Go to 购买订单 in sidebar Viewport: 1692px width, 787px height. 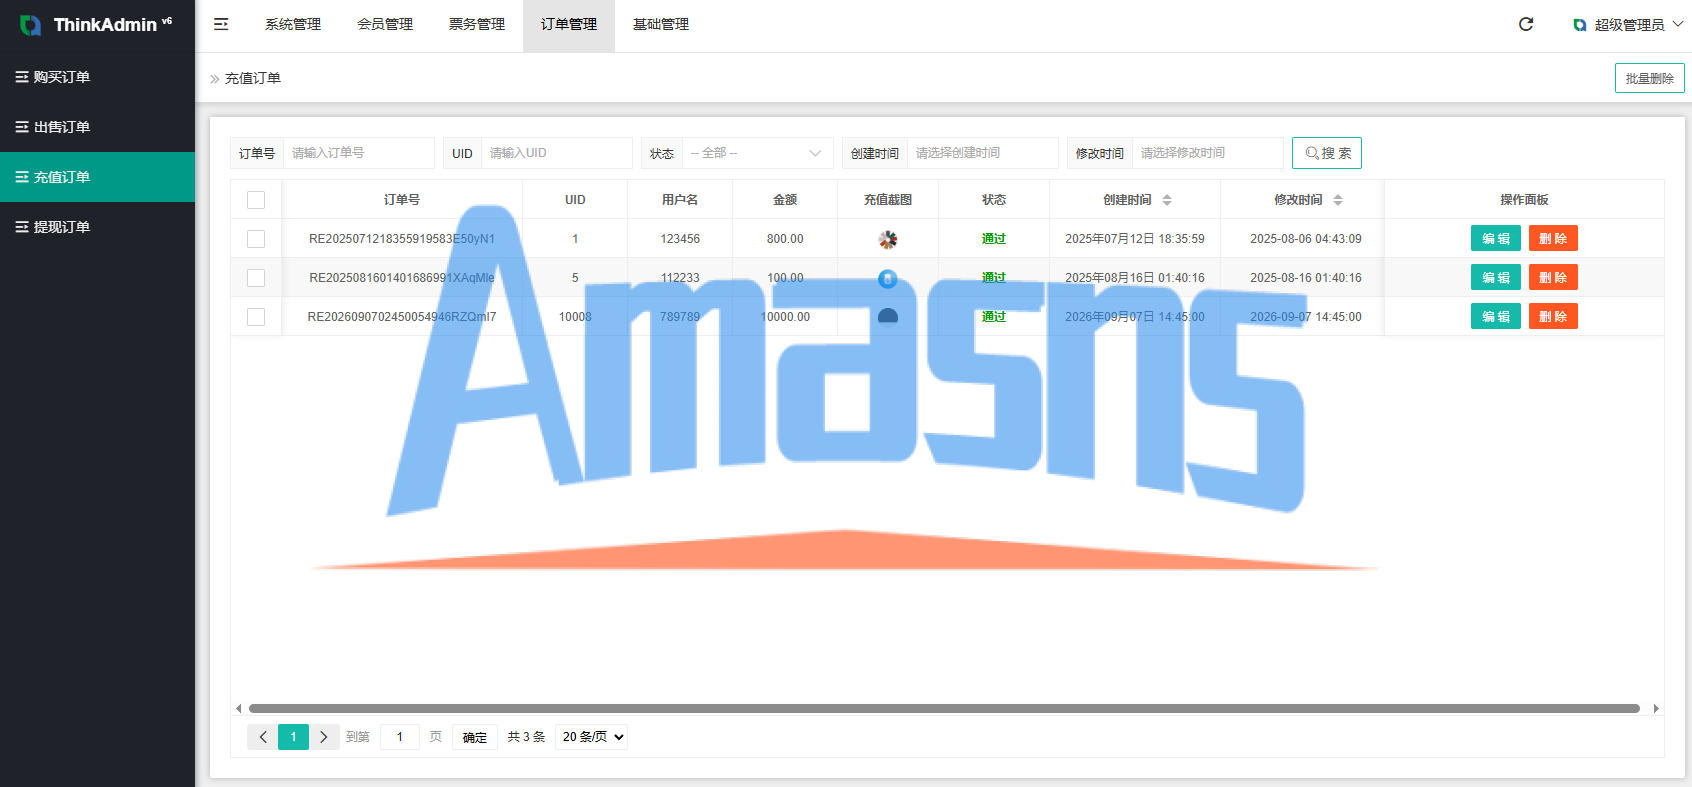click(97, 77)
